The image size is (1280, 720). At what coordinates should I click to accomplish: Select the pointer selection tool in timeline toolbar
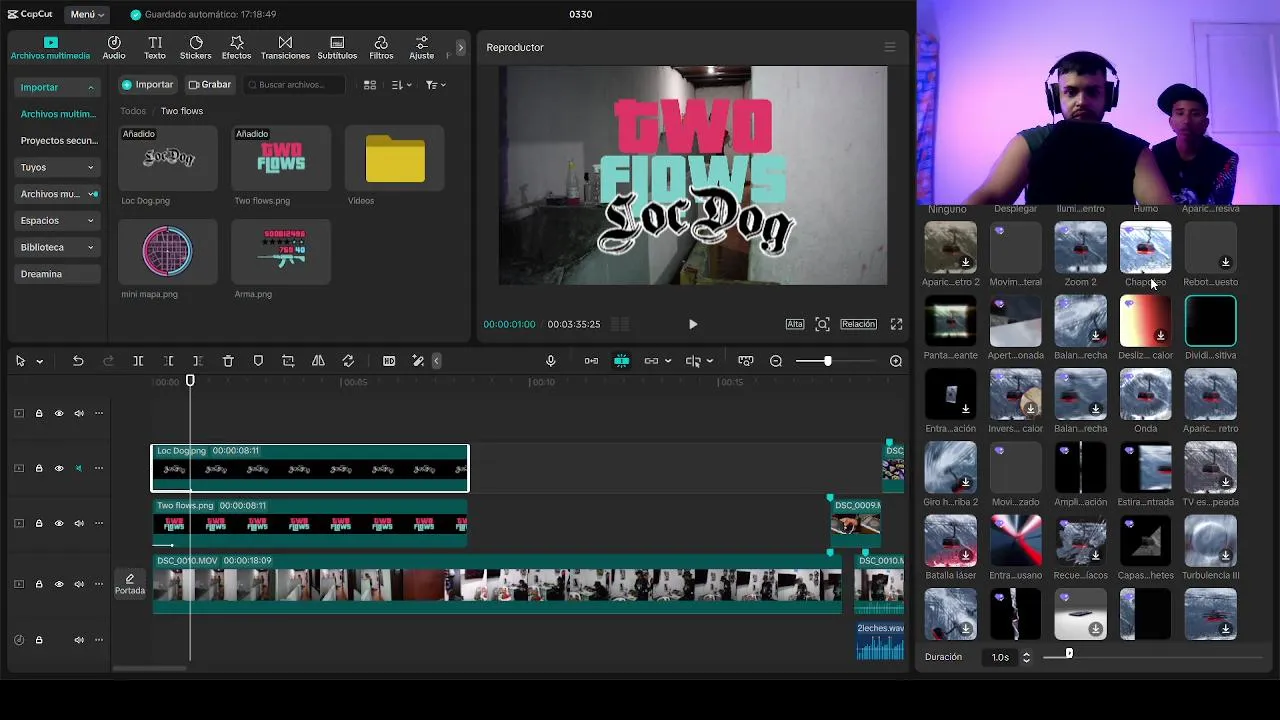click(x=20, y=361)
